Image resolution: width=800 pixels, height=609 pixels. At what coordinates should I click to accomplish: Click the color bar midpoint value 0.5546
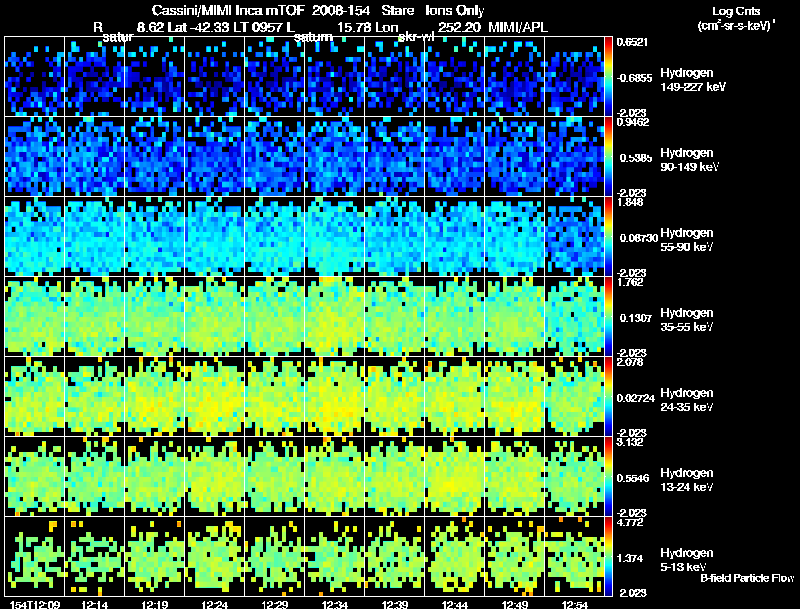pos(633,478)
